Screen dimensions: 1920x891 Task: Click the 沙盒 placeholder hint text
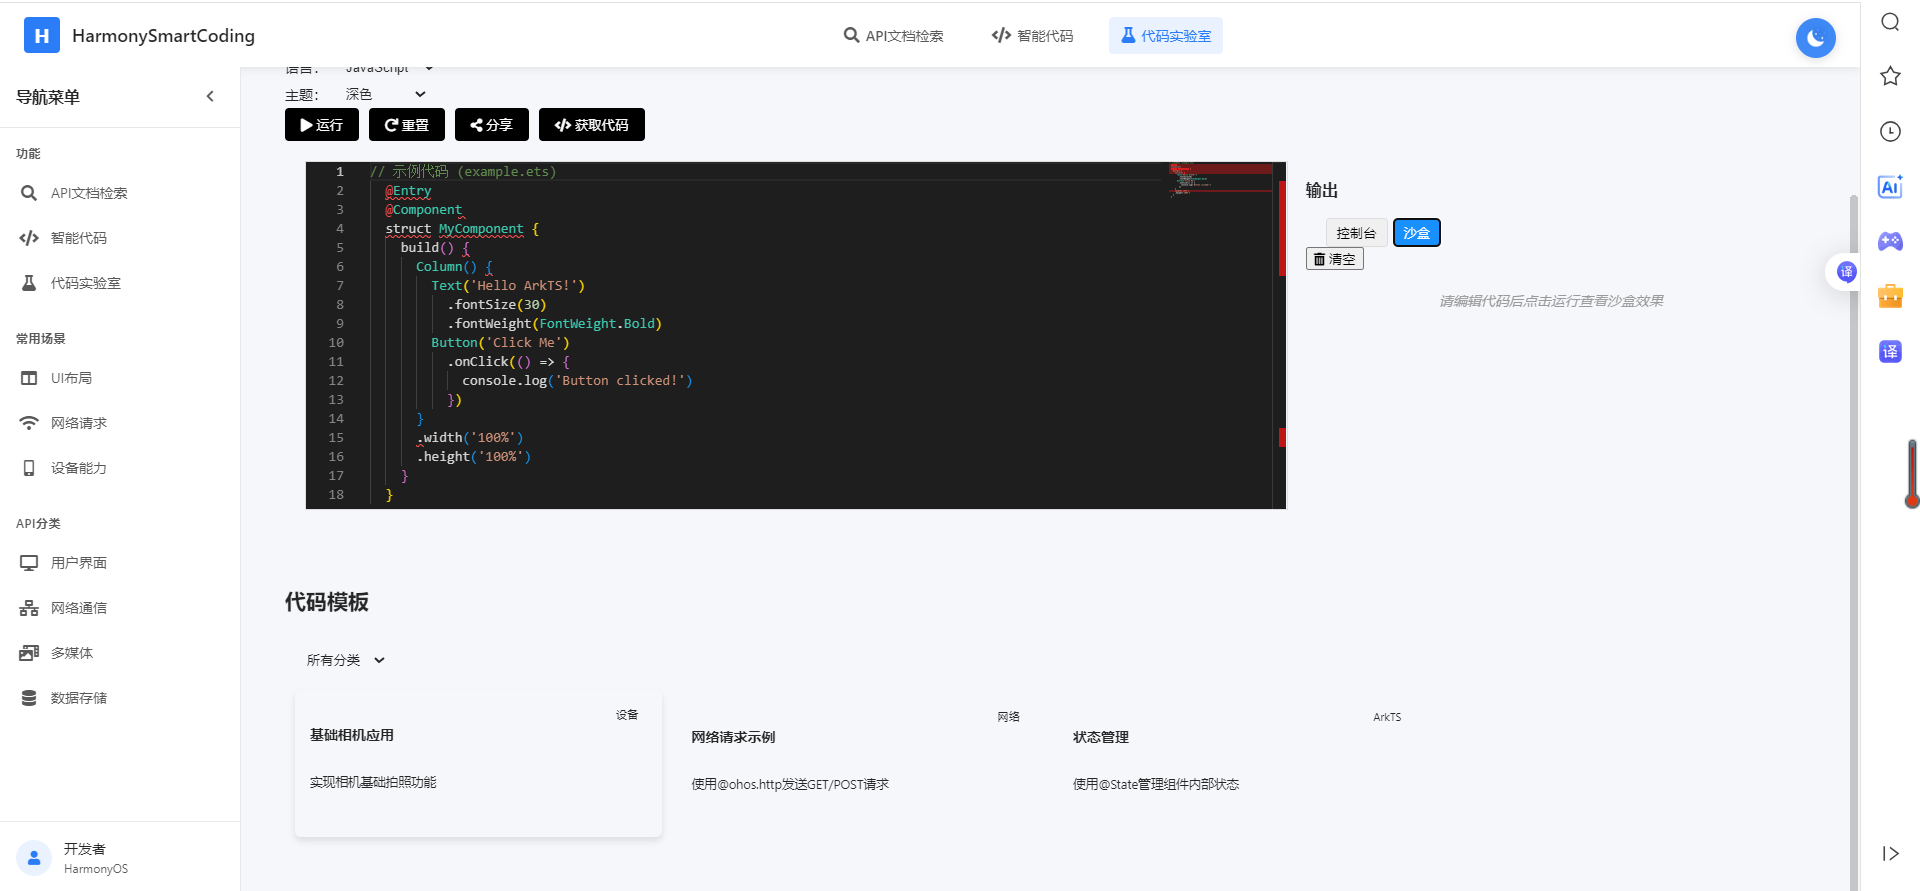pyautogui.click(x=1551, y=301)
